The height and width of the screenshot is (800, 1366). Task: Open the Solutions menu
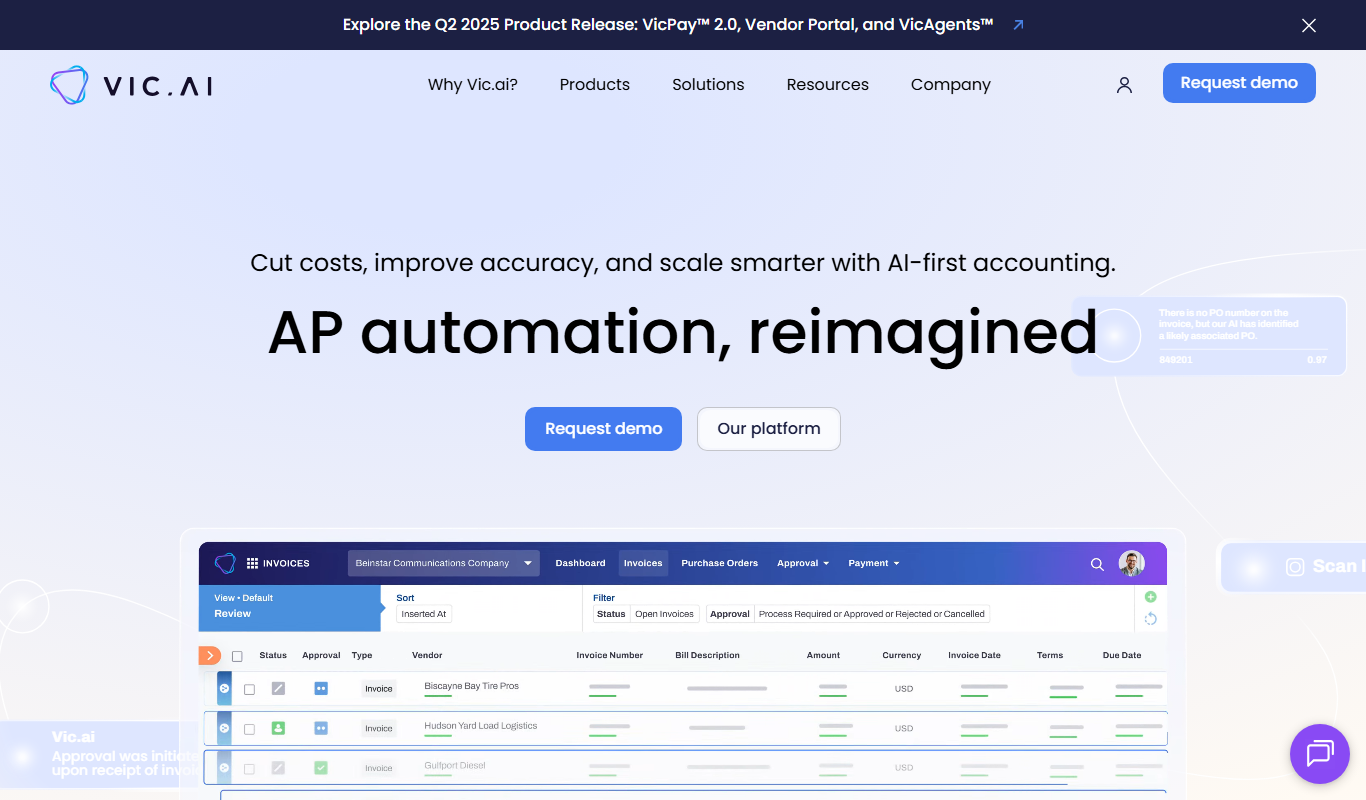[708, 85]
